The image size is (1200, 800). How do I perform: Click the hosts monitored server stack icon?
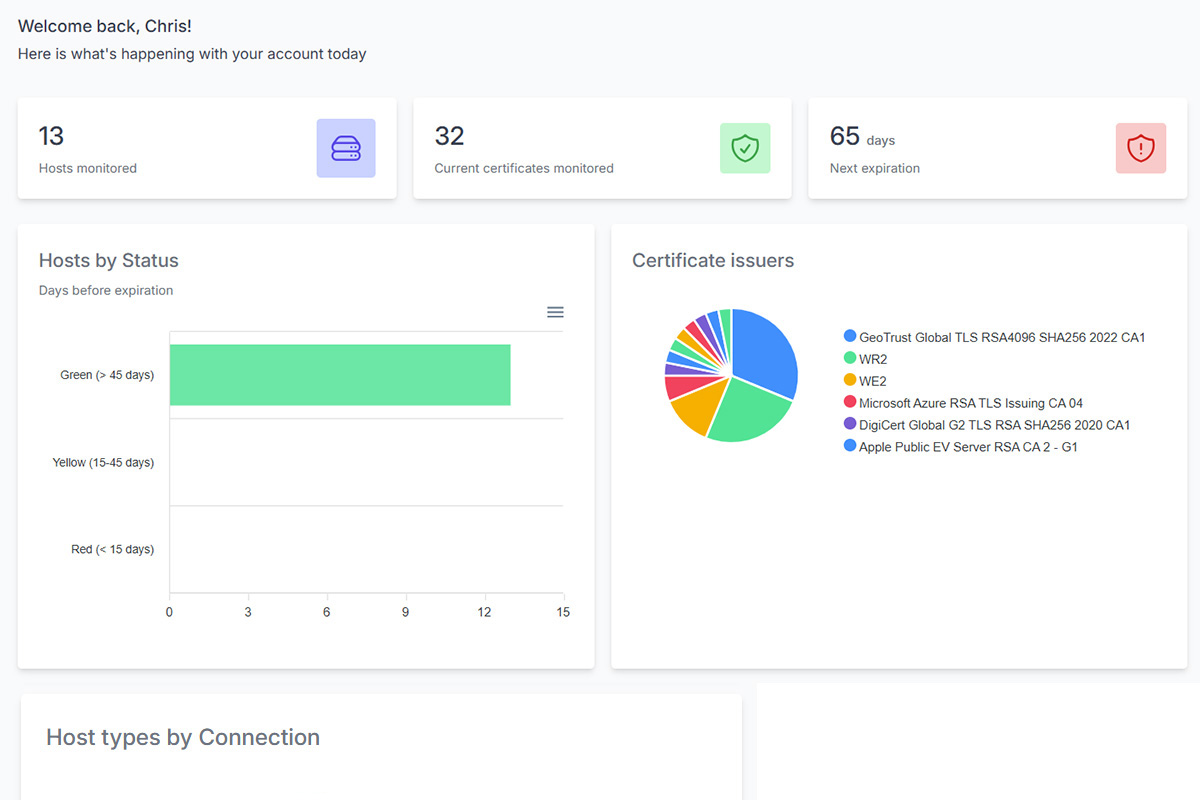[345, 147]
